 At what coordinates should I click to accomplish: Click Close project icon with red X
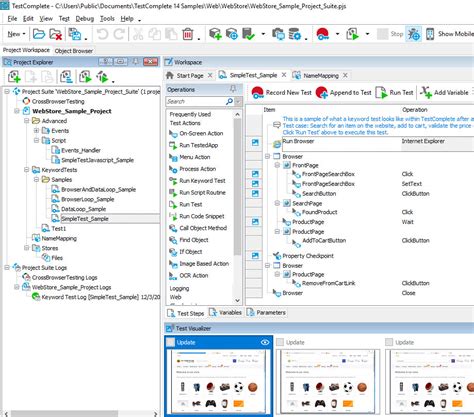55,34
